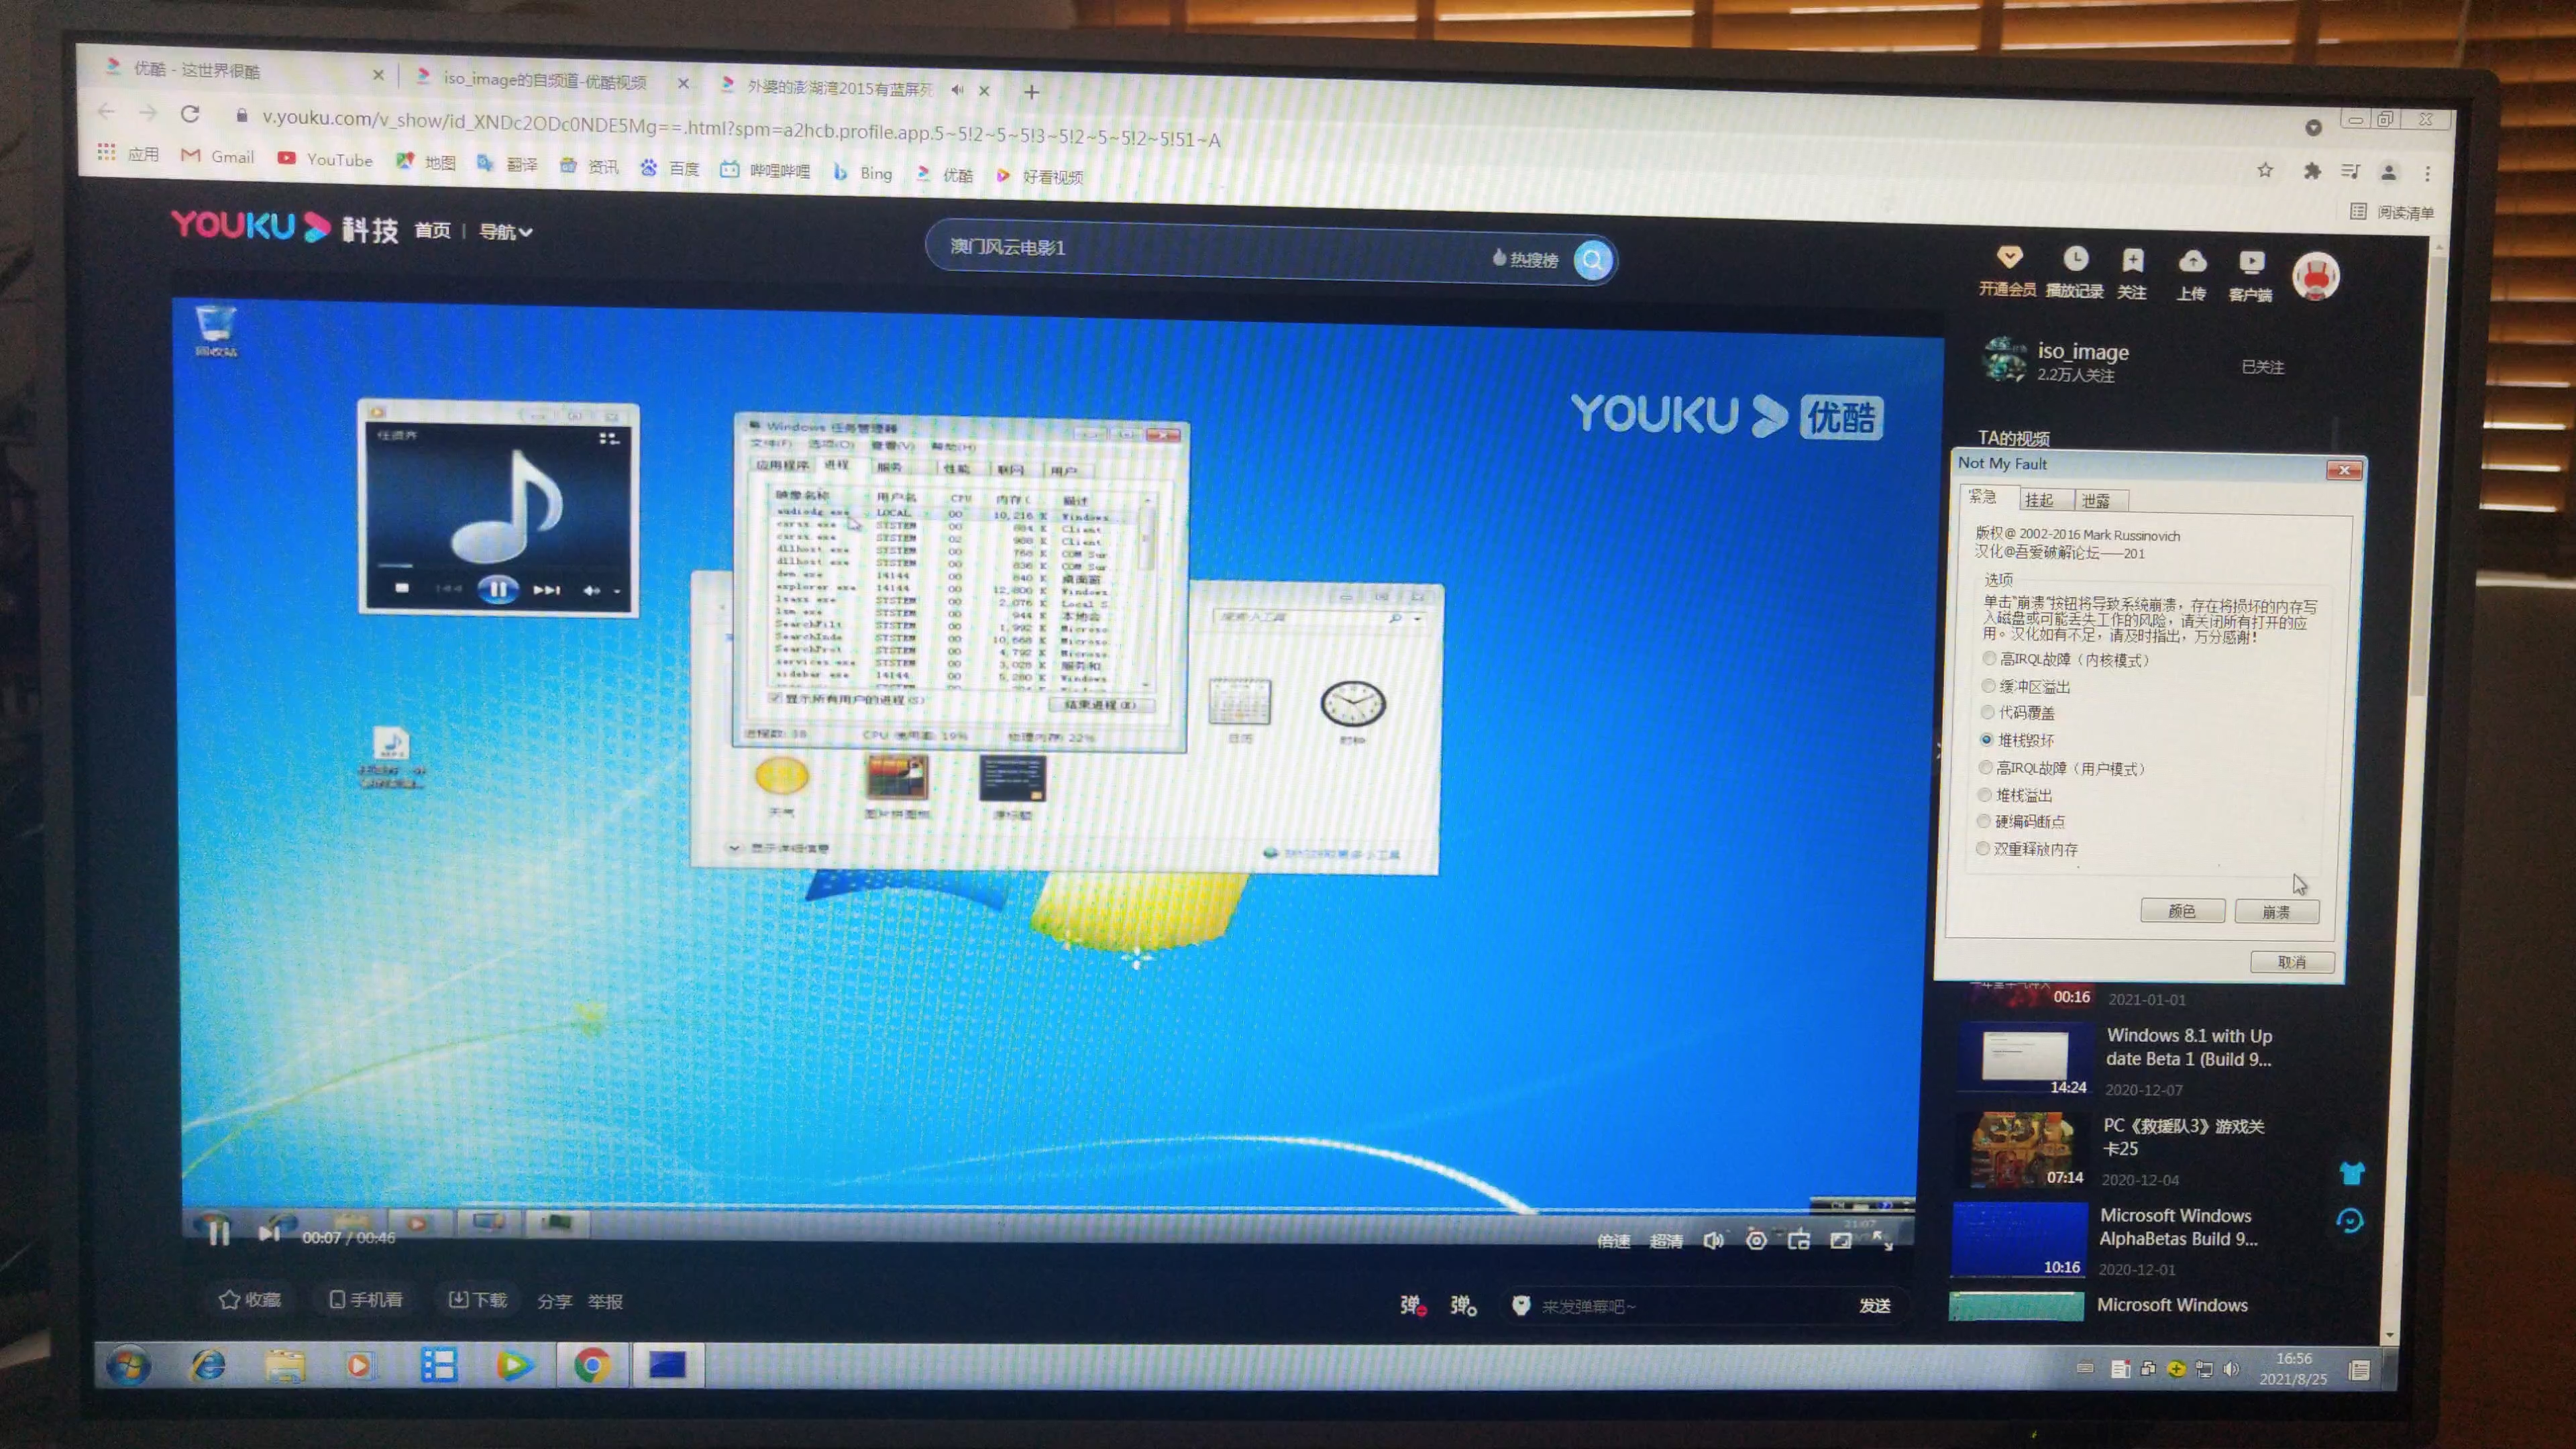2576x1449 pixels.
Task: Expand the 导航 navigation dropdown
Action: pyautogui.click(x=505, y=232)
